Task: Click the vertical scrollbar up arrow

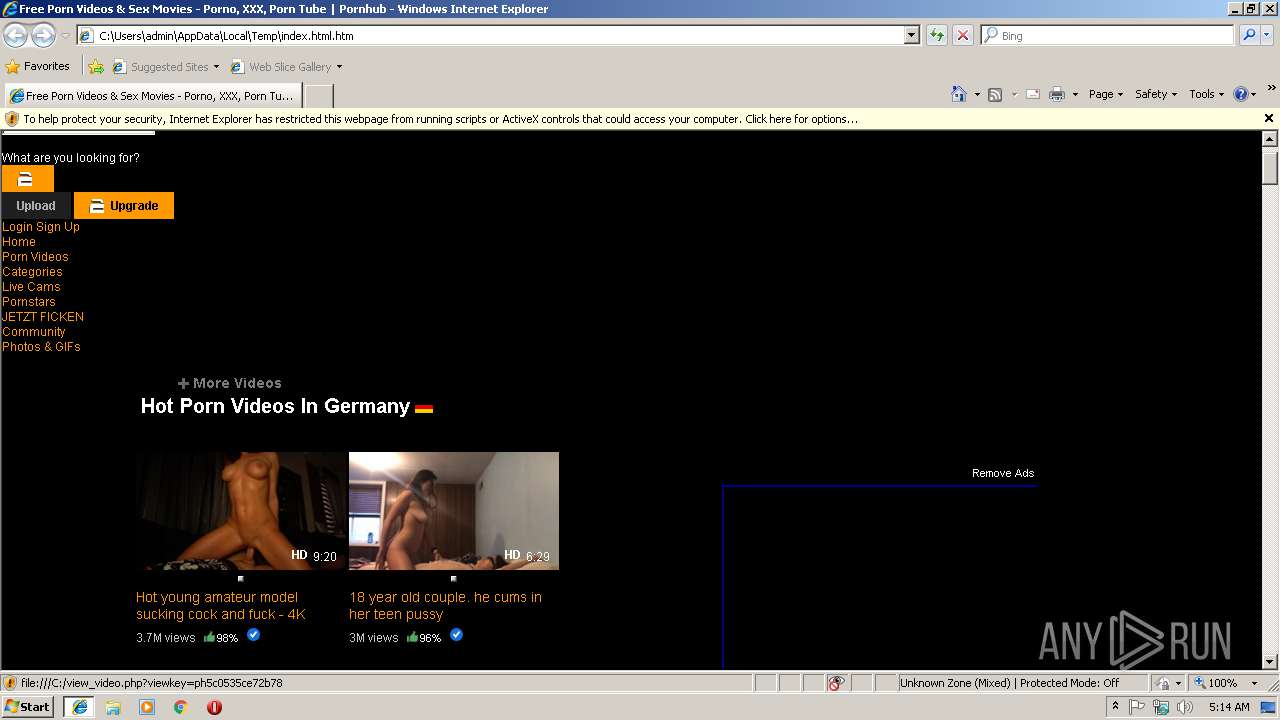Action: pos(1270,140)
